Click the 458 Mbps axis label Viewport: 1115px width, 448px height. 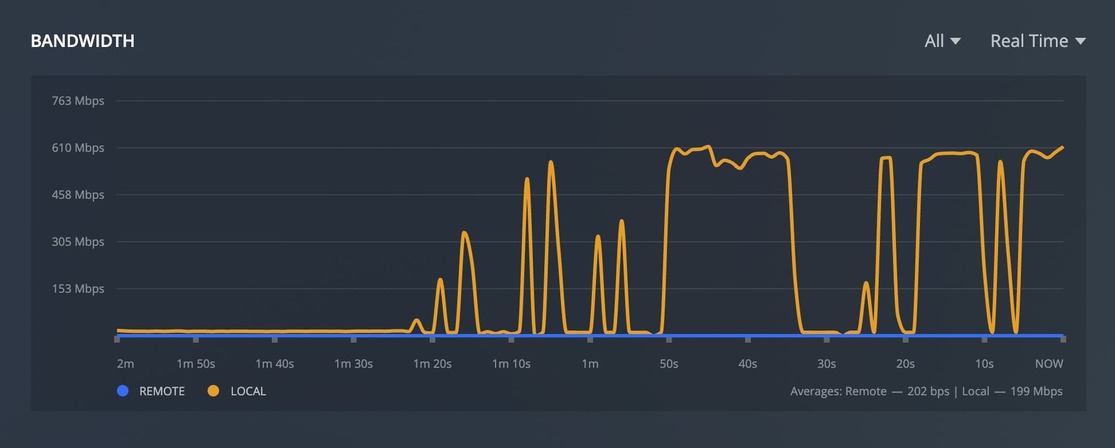(x=78, y=195)
